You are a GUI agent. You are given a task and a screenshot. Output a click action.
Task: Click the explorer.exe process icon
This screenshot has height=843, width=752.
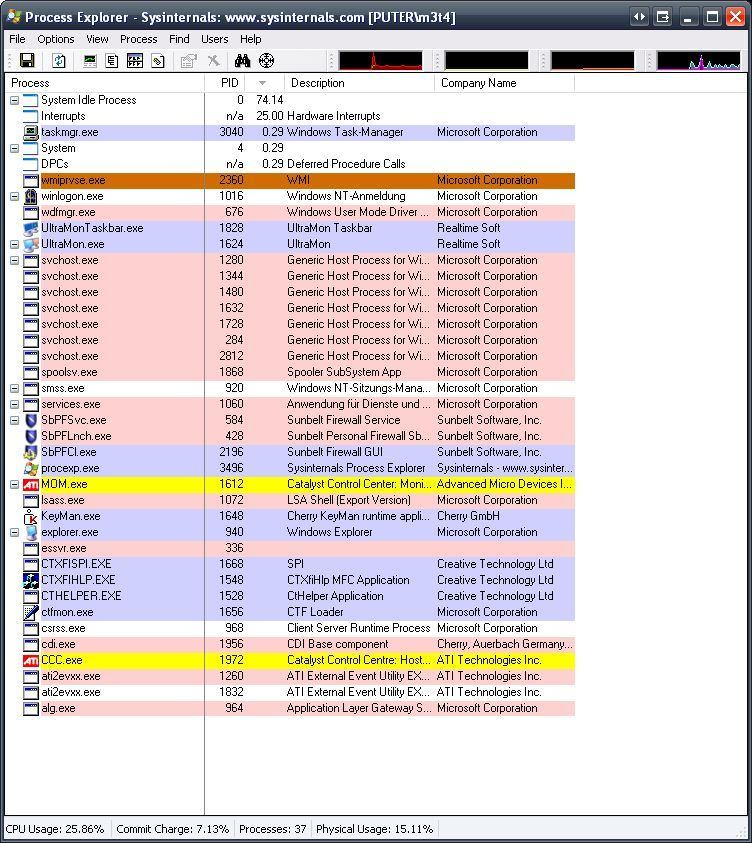pos(31,532)
